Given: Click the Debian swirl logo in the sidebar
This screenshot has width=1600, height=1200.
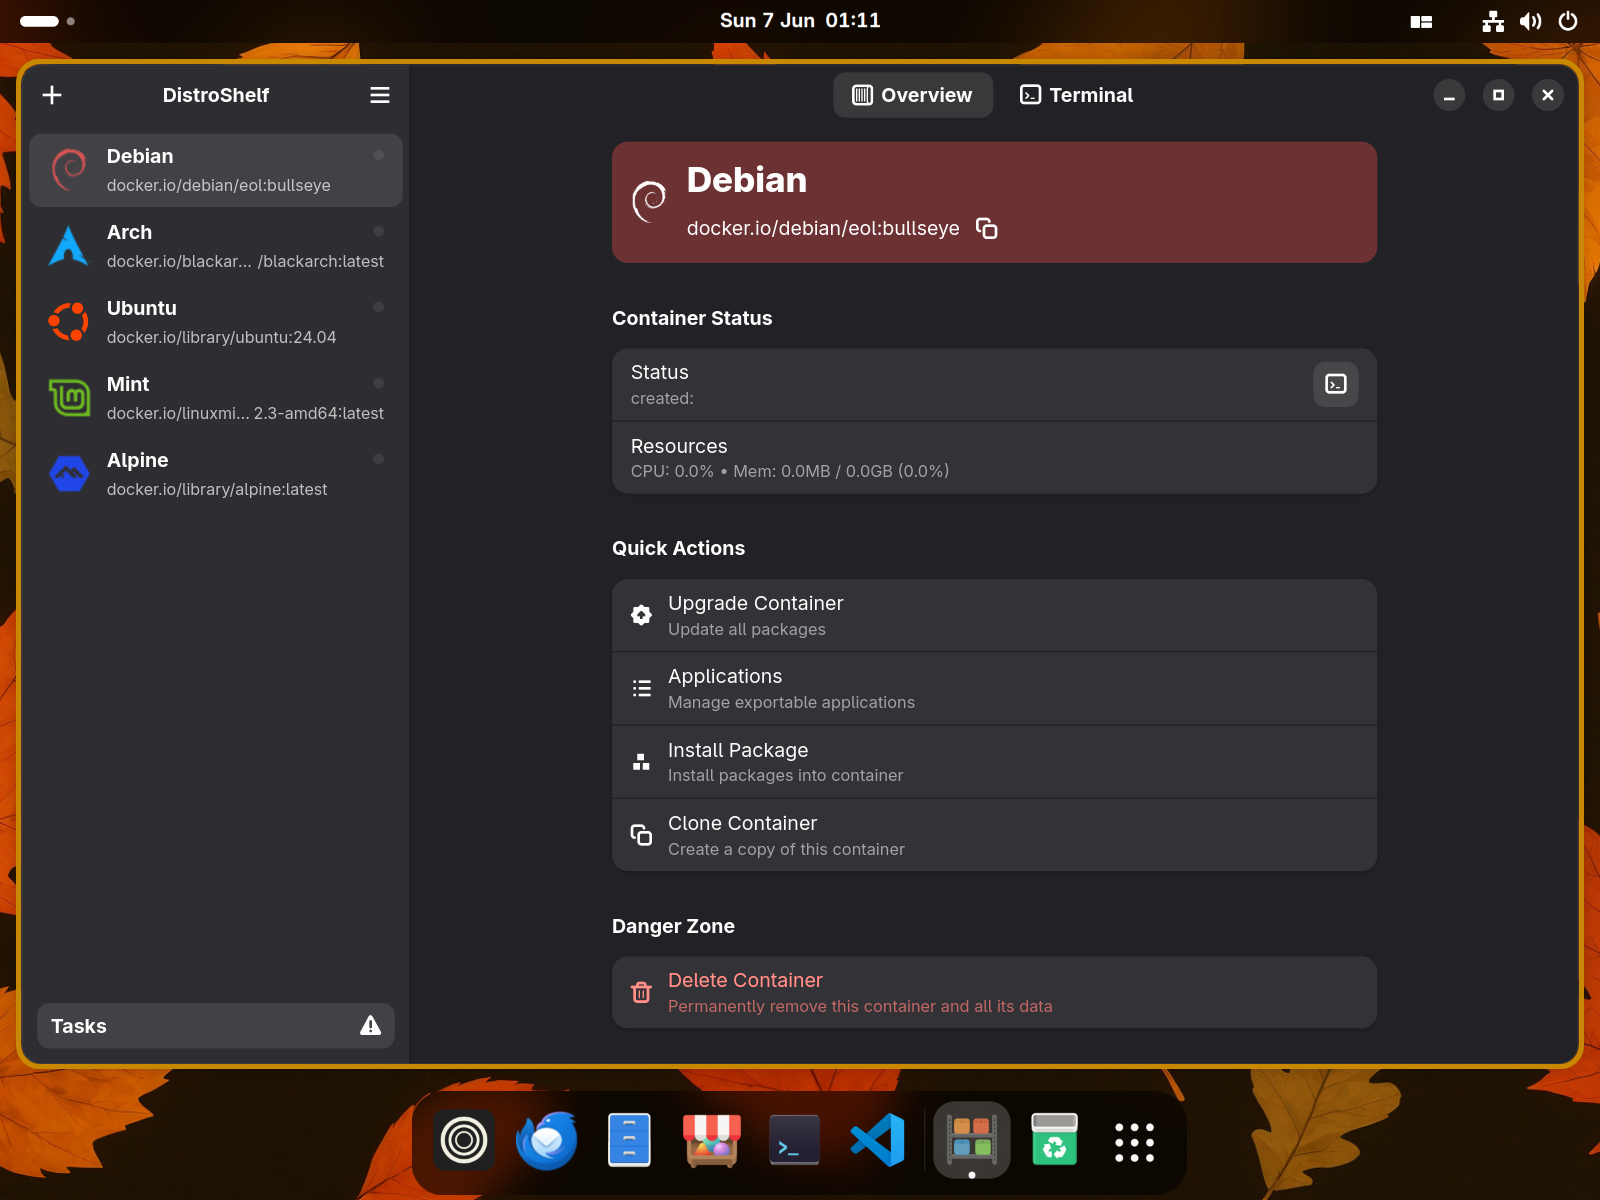Looking at the screenshot, I should tap(69, 170).
